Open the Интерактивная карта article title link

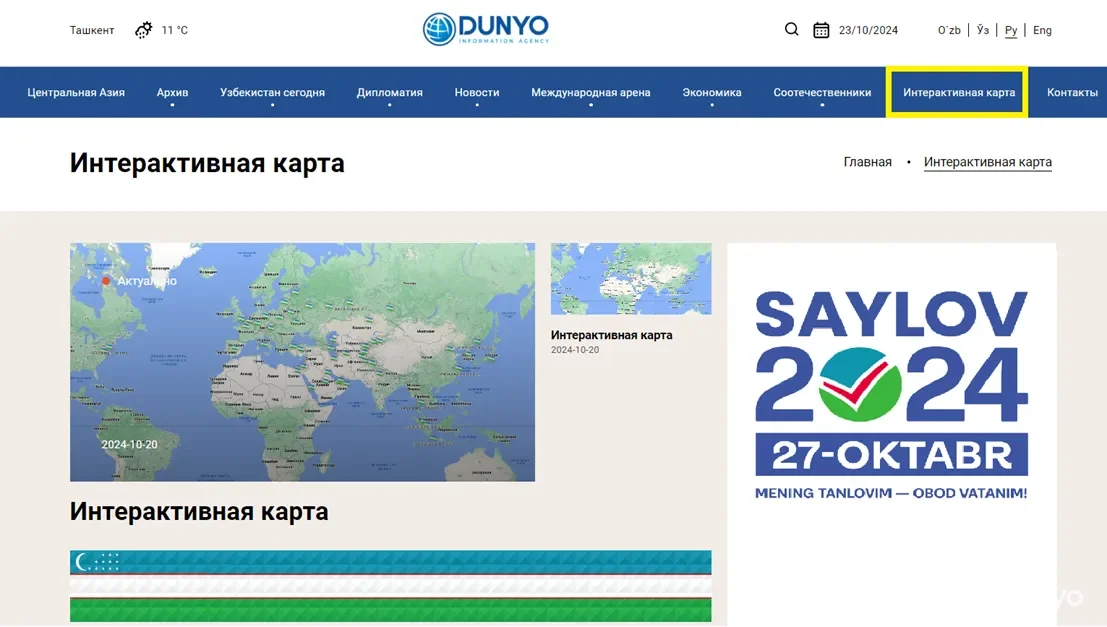[x=611, y=335]
